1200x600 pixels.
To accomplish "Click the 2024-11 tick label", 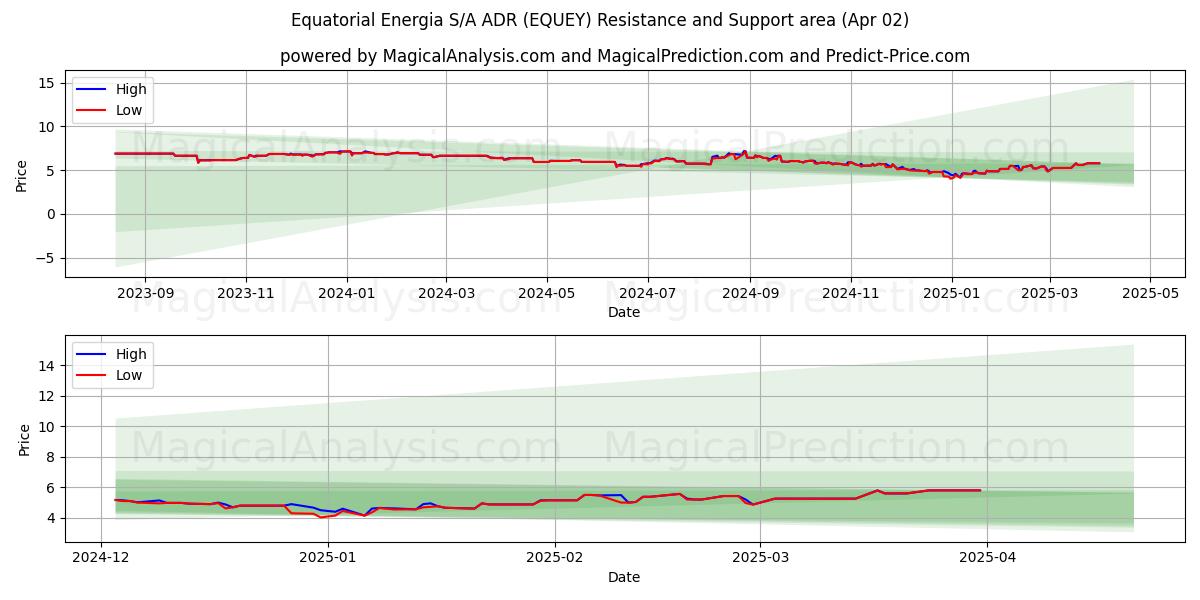I will [x=851, y=293].
